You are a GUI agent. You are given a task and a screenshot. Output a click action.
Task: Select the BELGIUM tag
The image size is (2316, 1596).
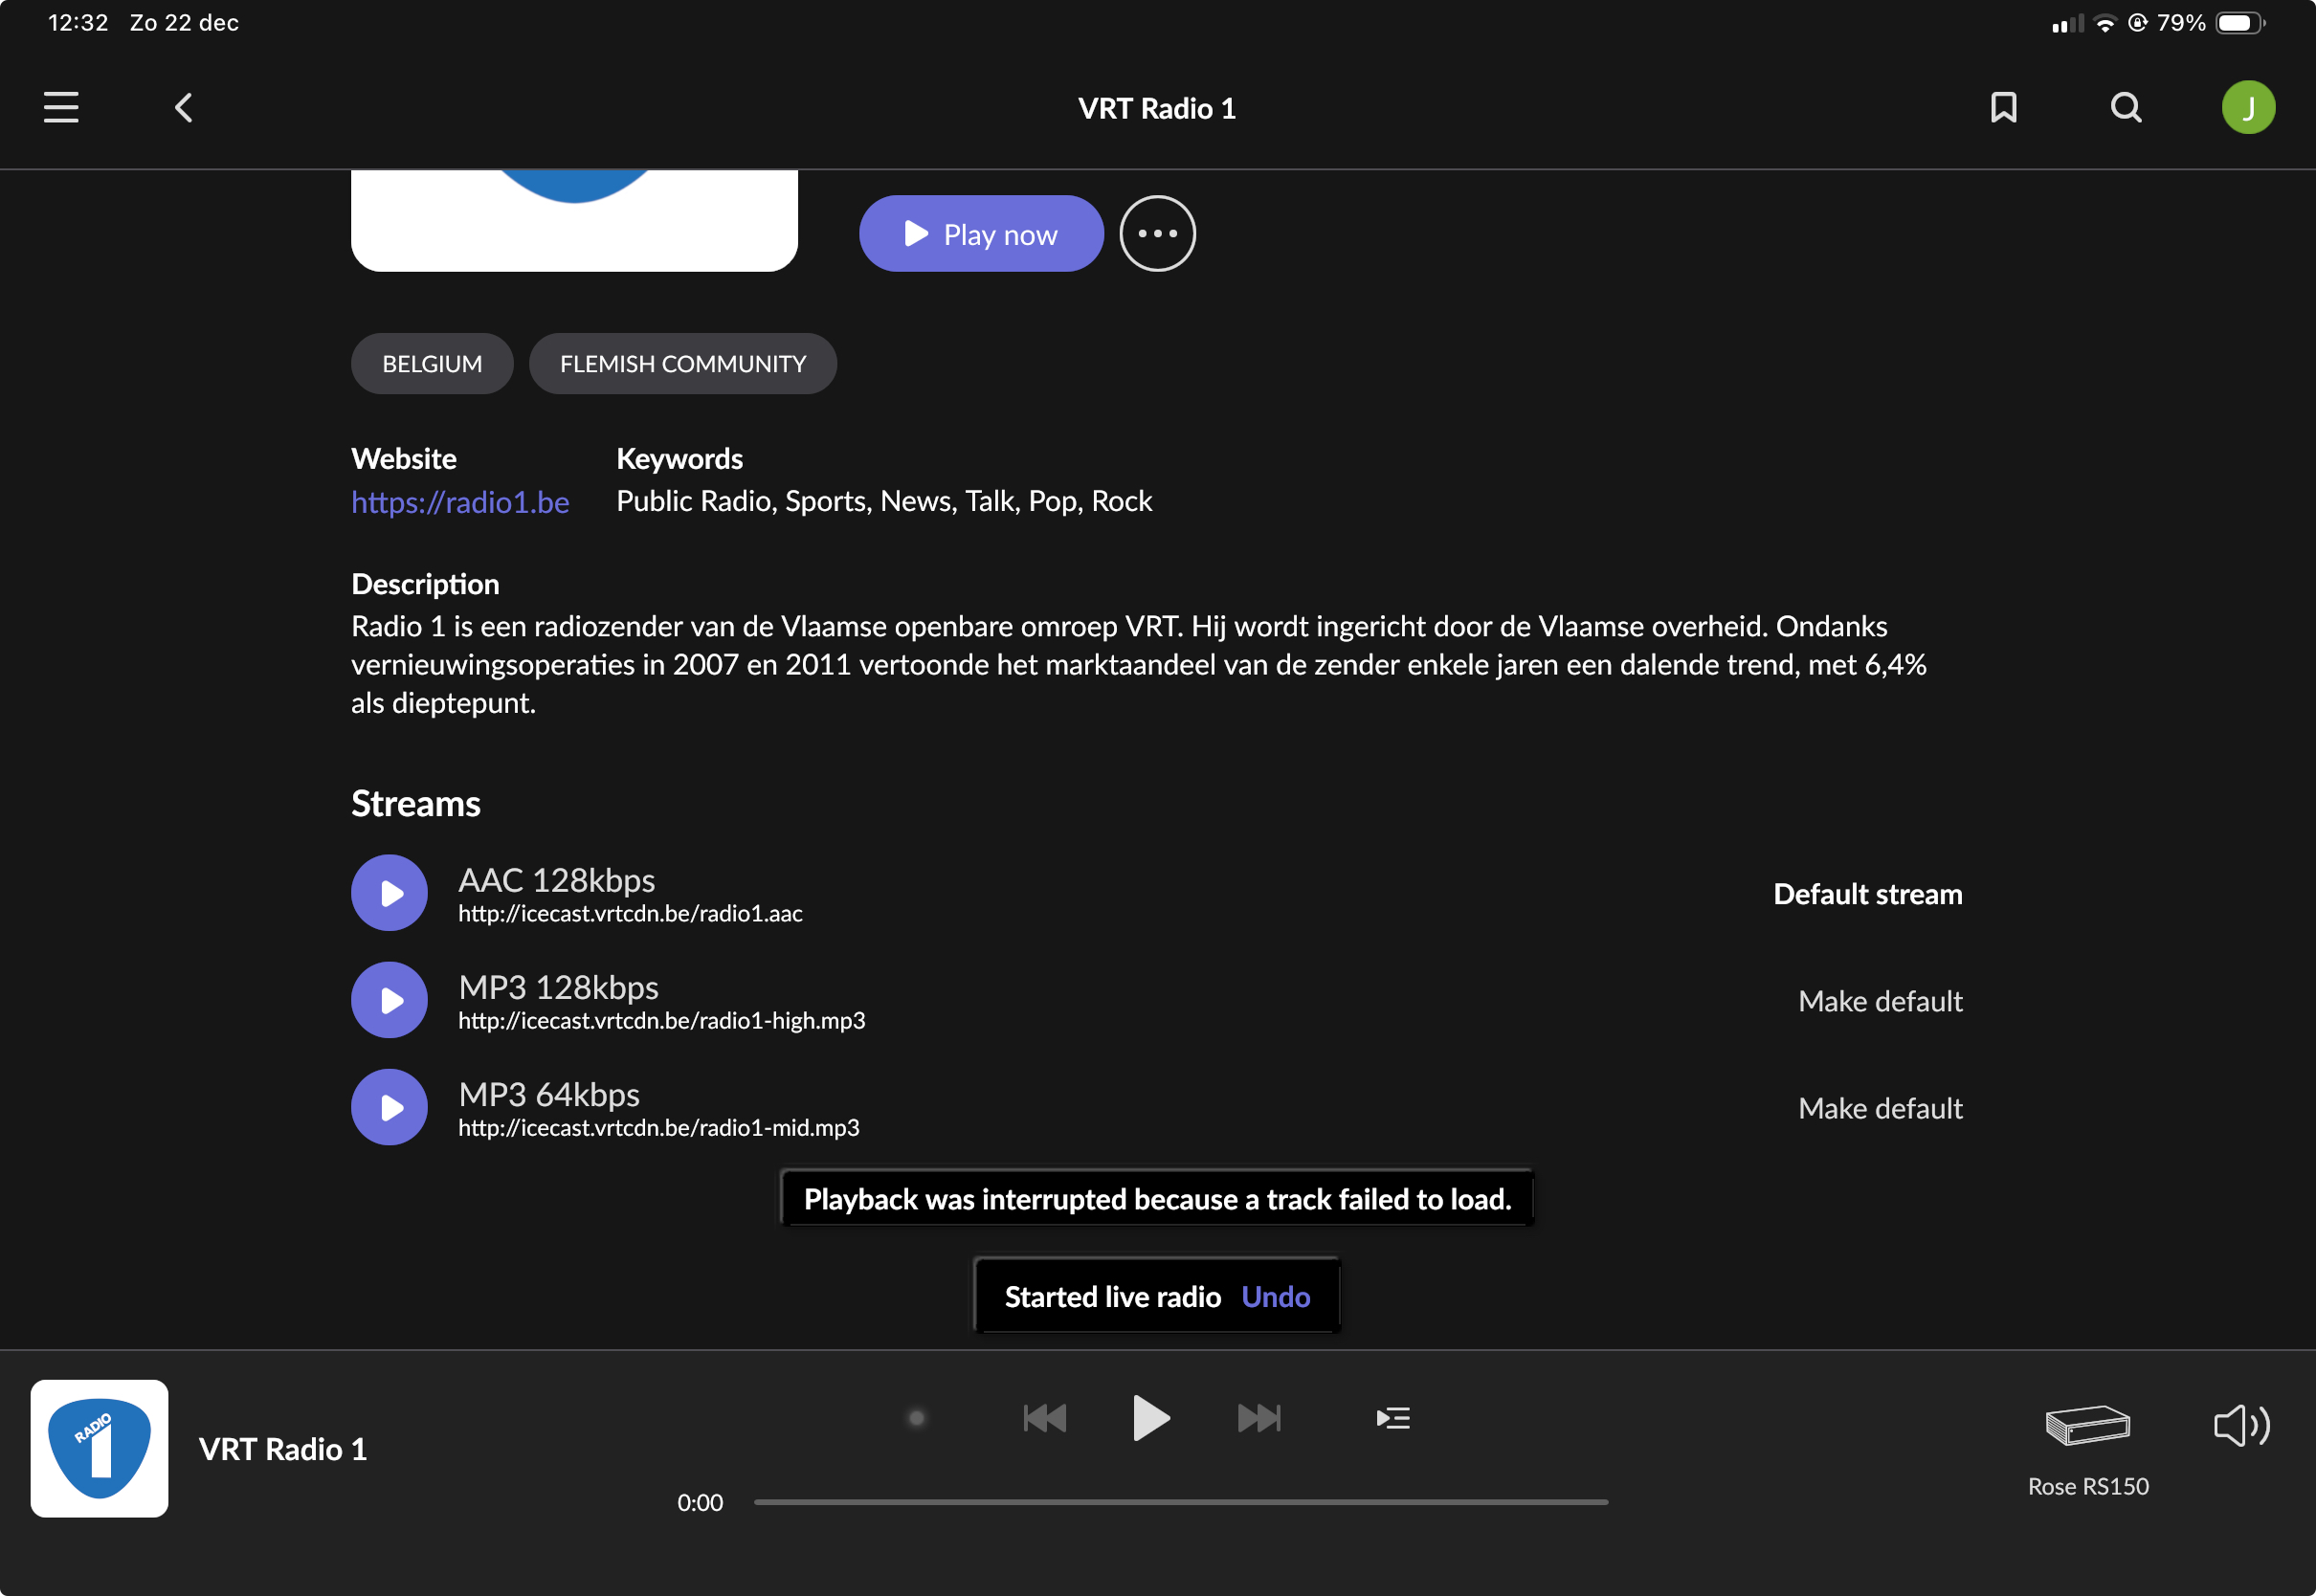coord(432,364)
